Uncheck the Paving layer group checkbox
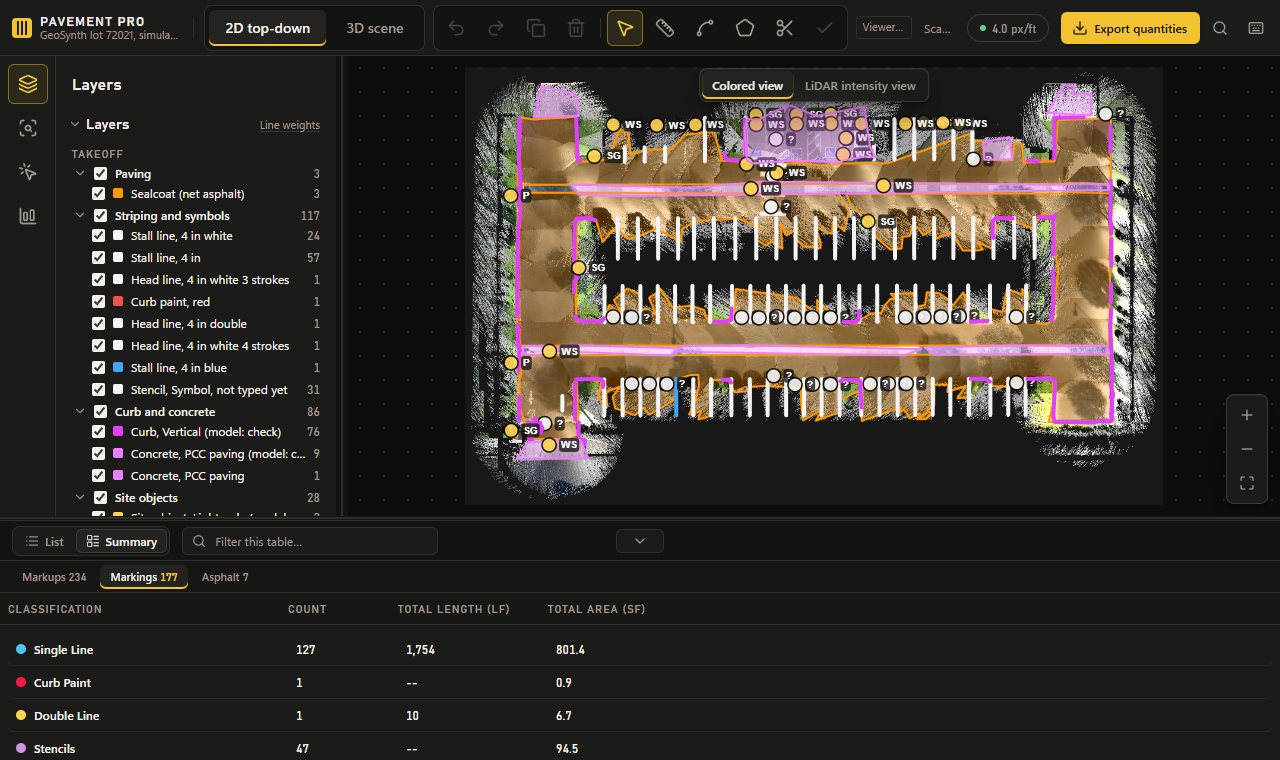Image resolution: width=1280 pixels, height=760 pixels. click(x=100, y=174)
